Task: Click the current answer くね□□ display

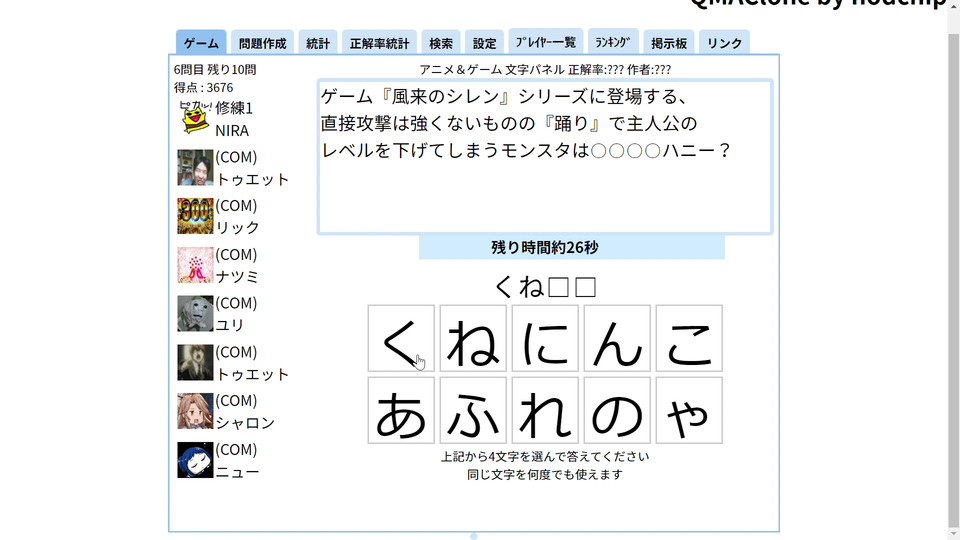Action: (x=545, y=287)
